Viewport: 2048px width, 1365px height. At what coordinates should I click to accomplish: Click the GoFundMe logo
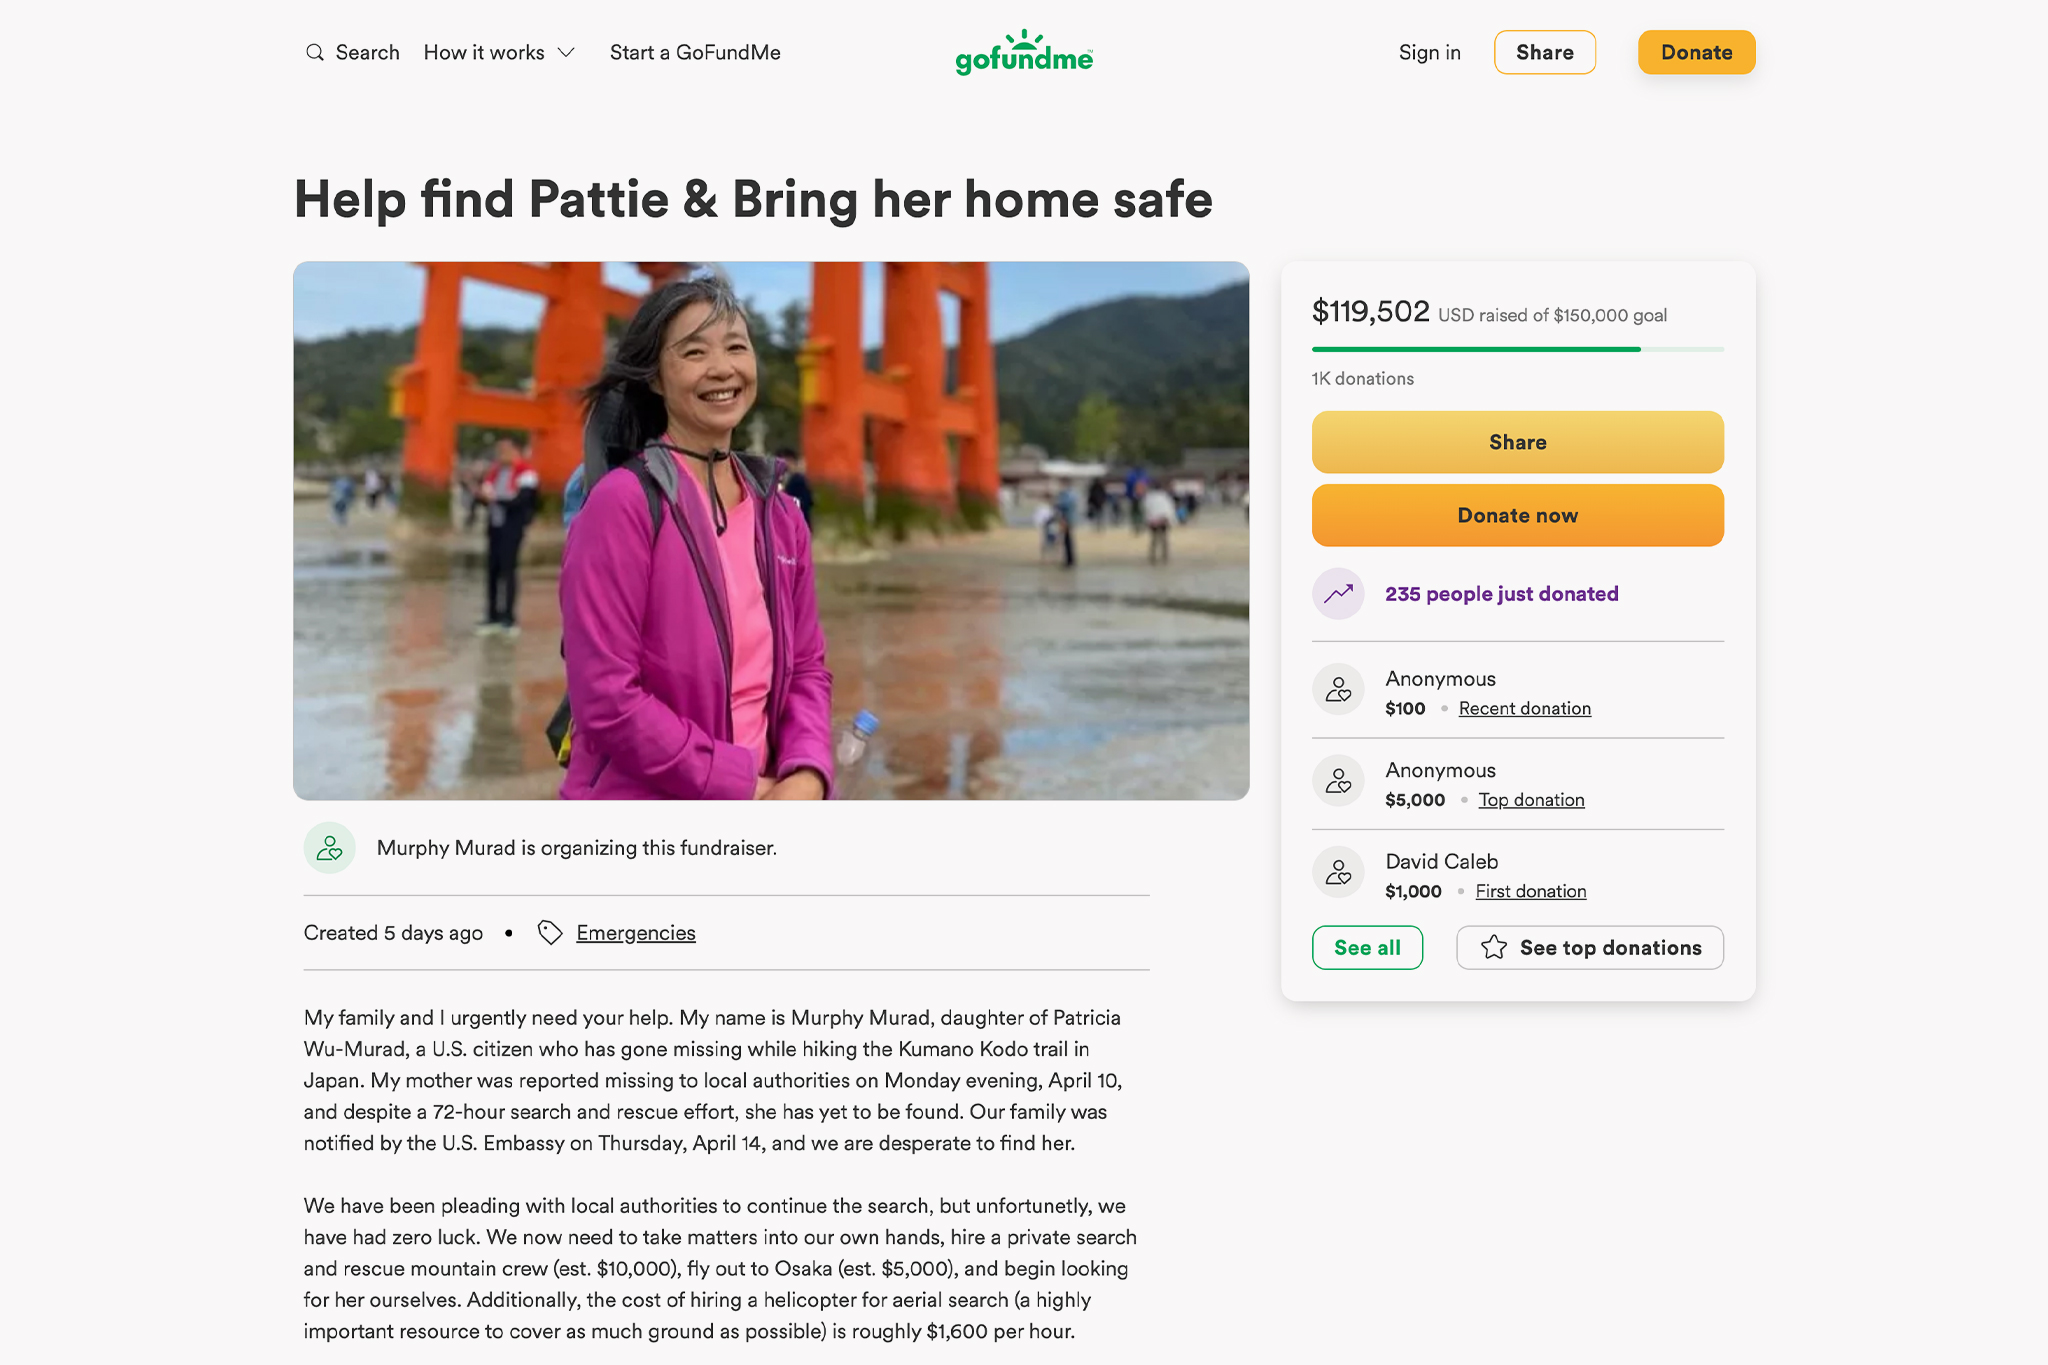pos(1024,53)
